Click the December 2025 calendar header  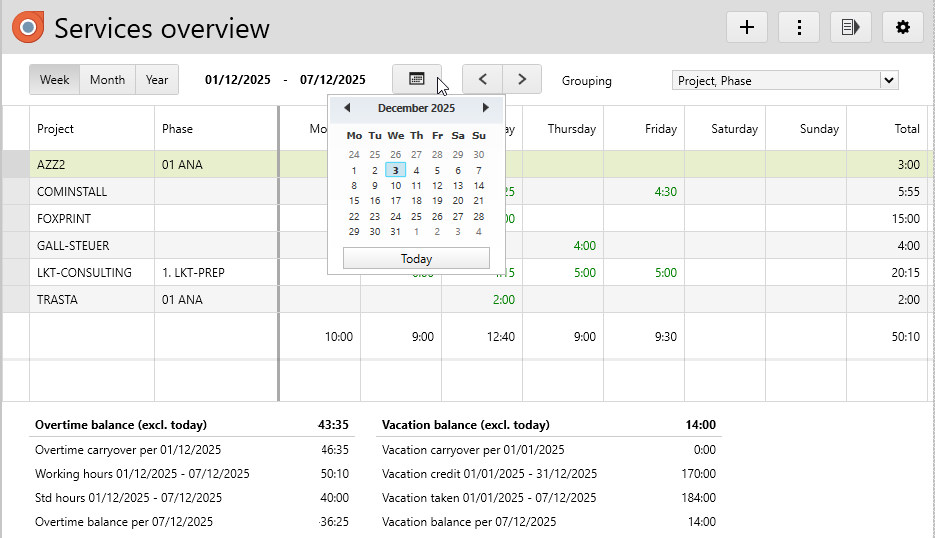[416, 108]
